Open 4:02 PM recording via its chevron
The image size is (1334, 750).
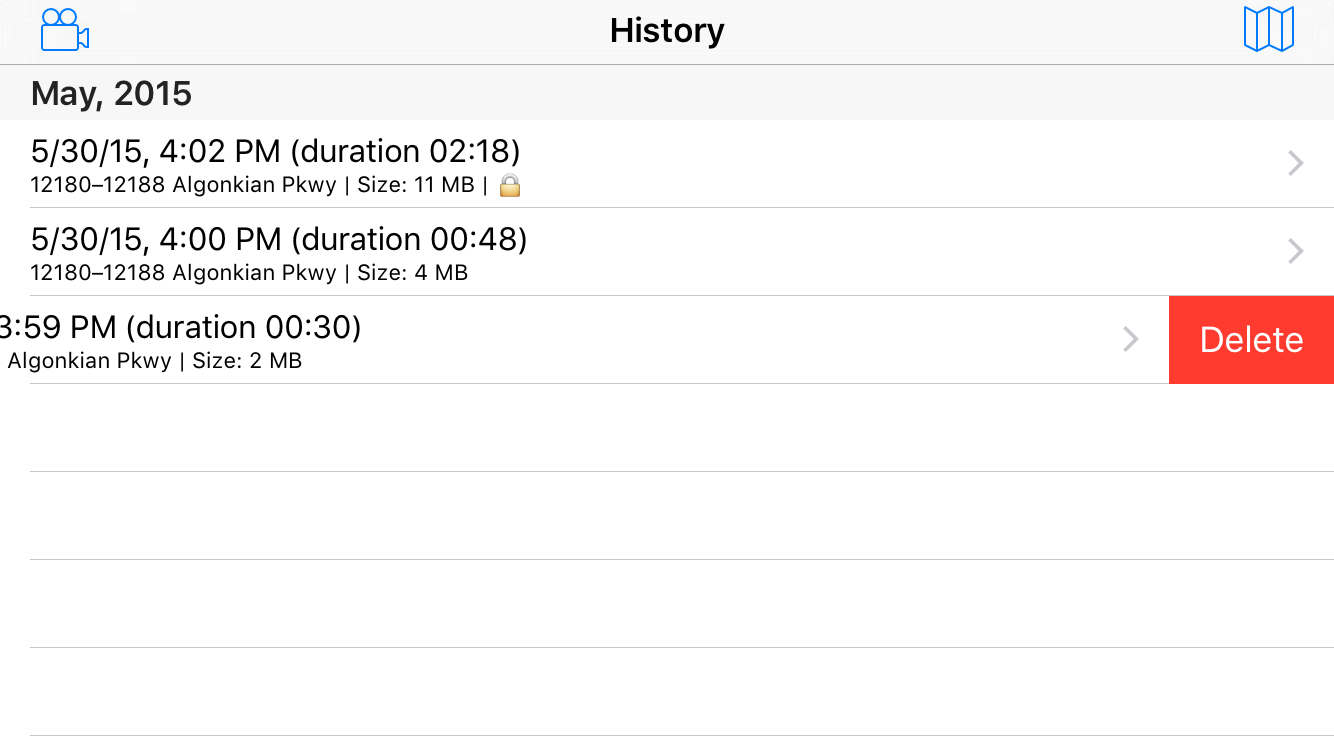click(1295, 163)
